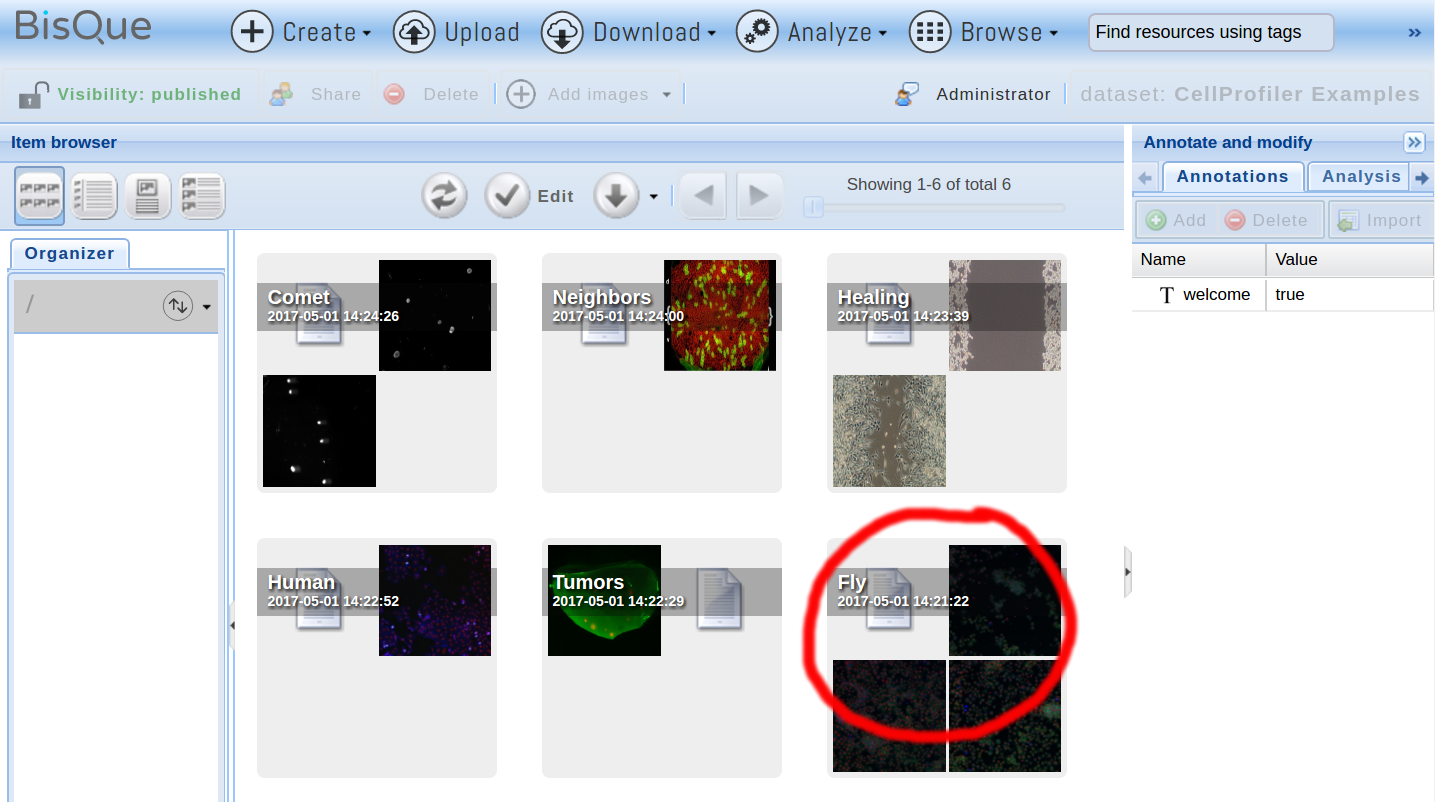Collapse the Annotate and modify panel
The height and width of the screenshot is (802, 1435).
[x=1414, y=142]
